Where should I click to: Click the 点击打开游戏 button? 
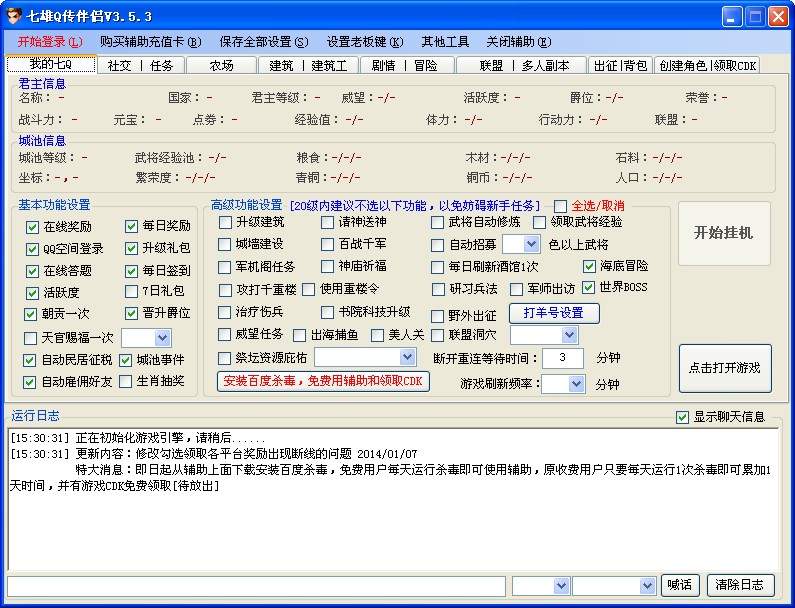tap(725, 368)
